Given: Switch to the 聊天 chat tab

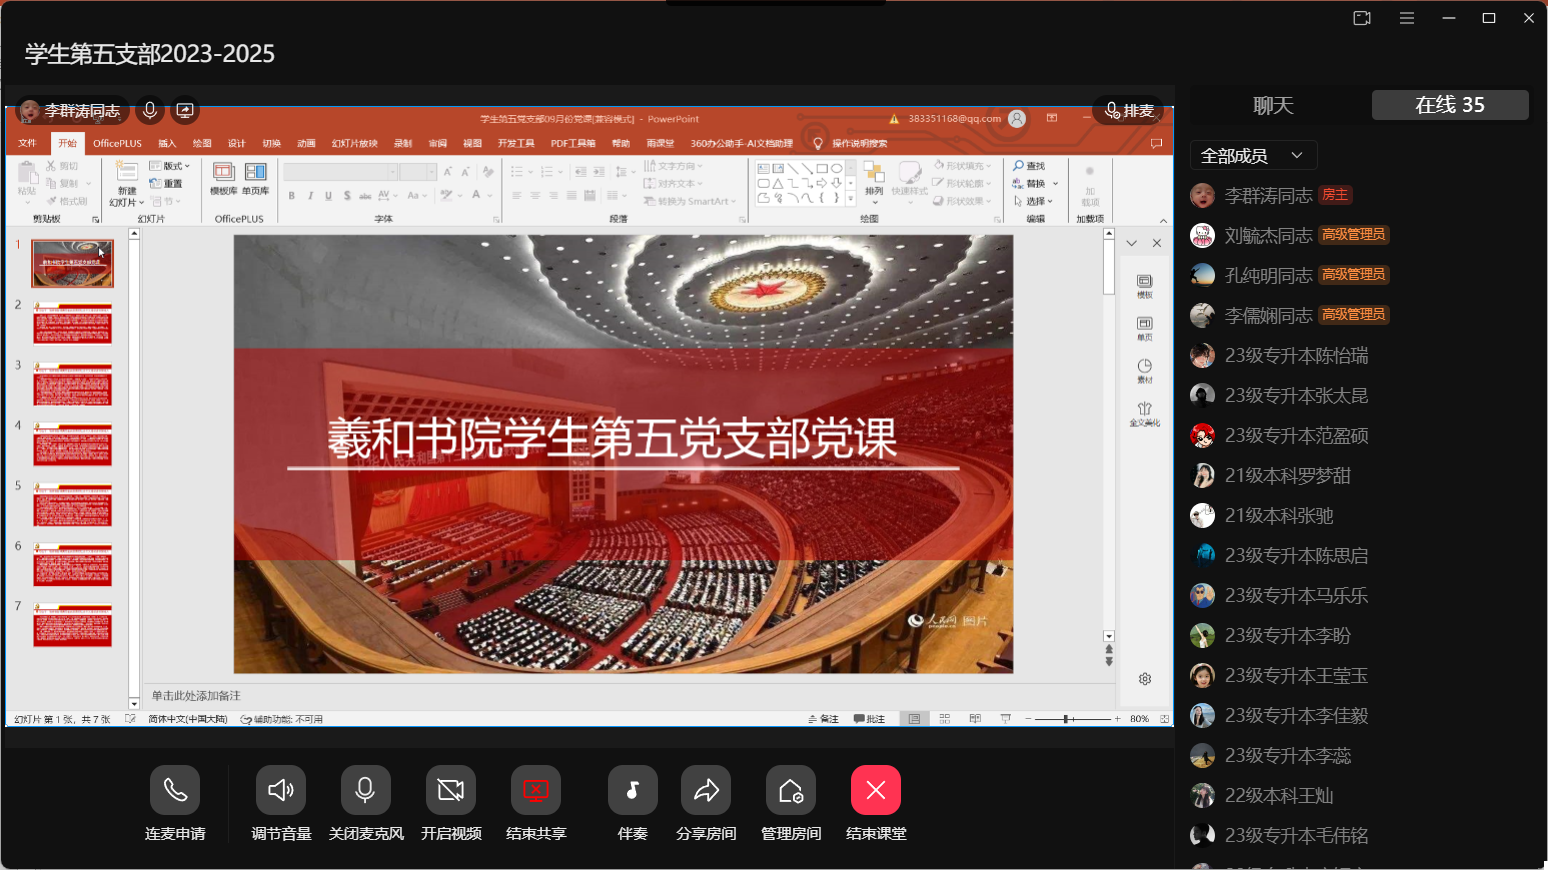Looking at the screenshot, I should [x=1273, y=105].
